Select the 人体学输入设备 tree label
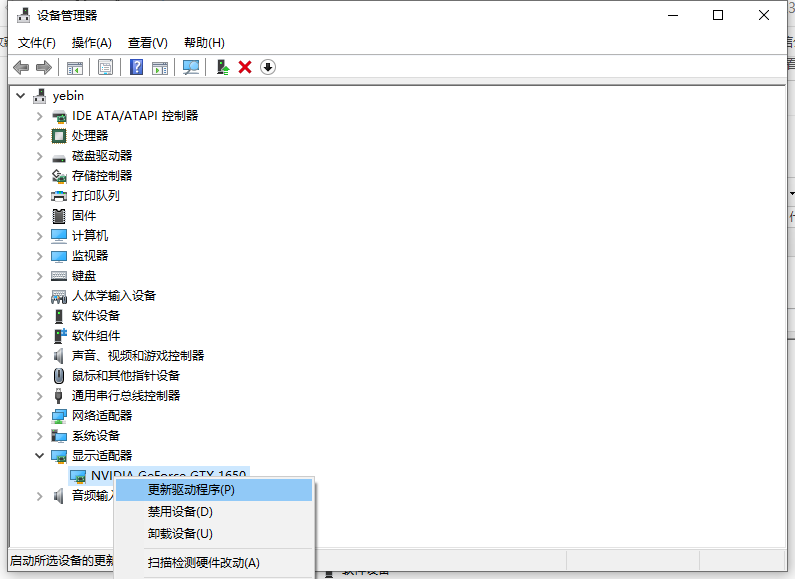 (x=114, y=296)
